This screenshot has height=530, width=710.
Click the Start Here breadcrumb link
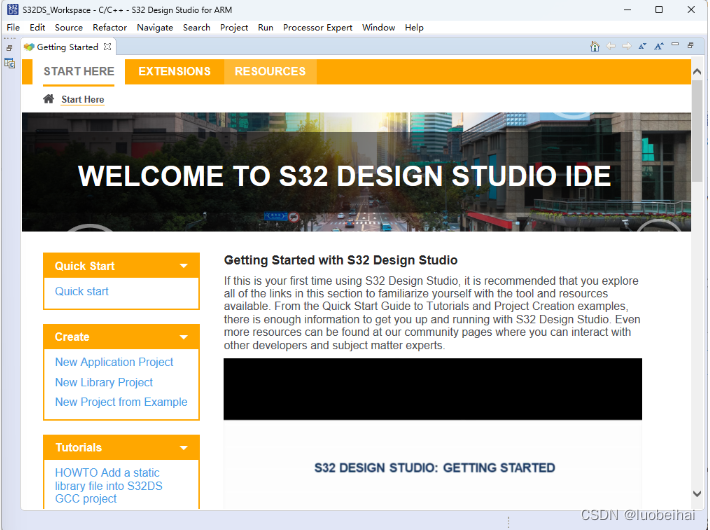point(83,99)
